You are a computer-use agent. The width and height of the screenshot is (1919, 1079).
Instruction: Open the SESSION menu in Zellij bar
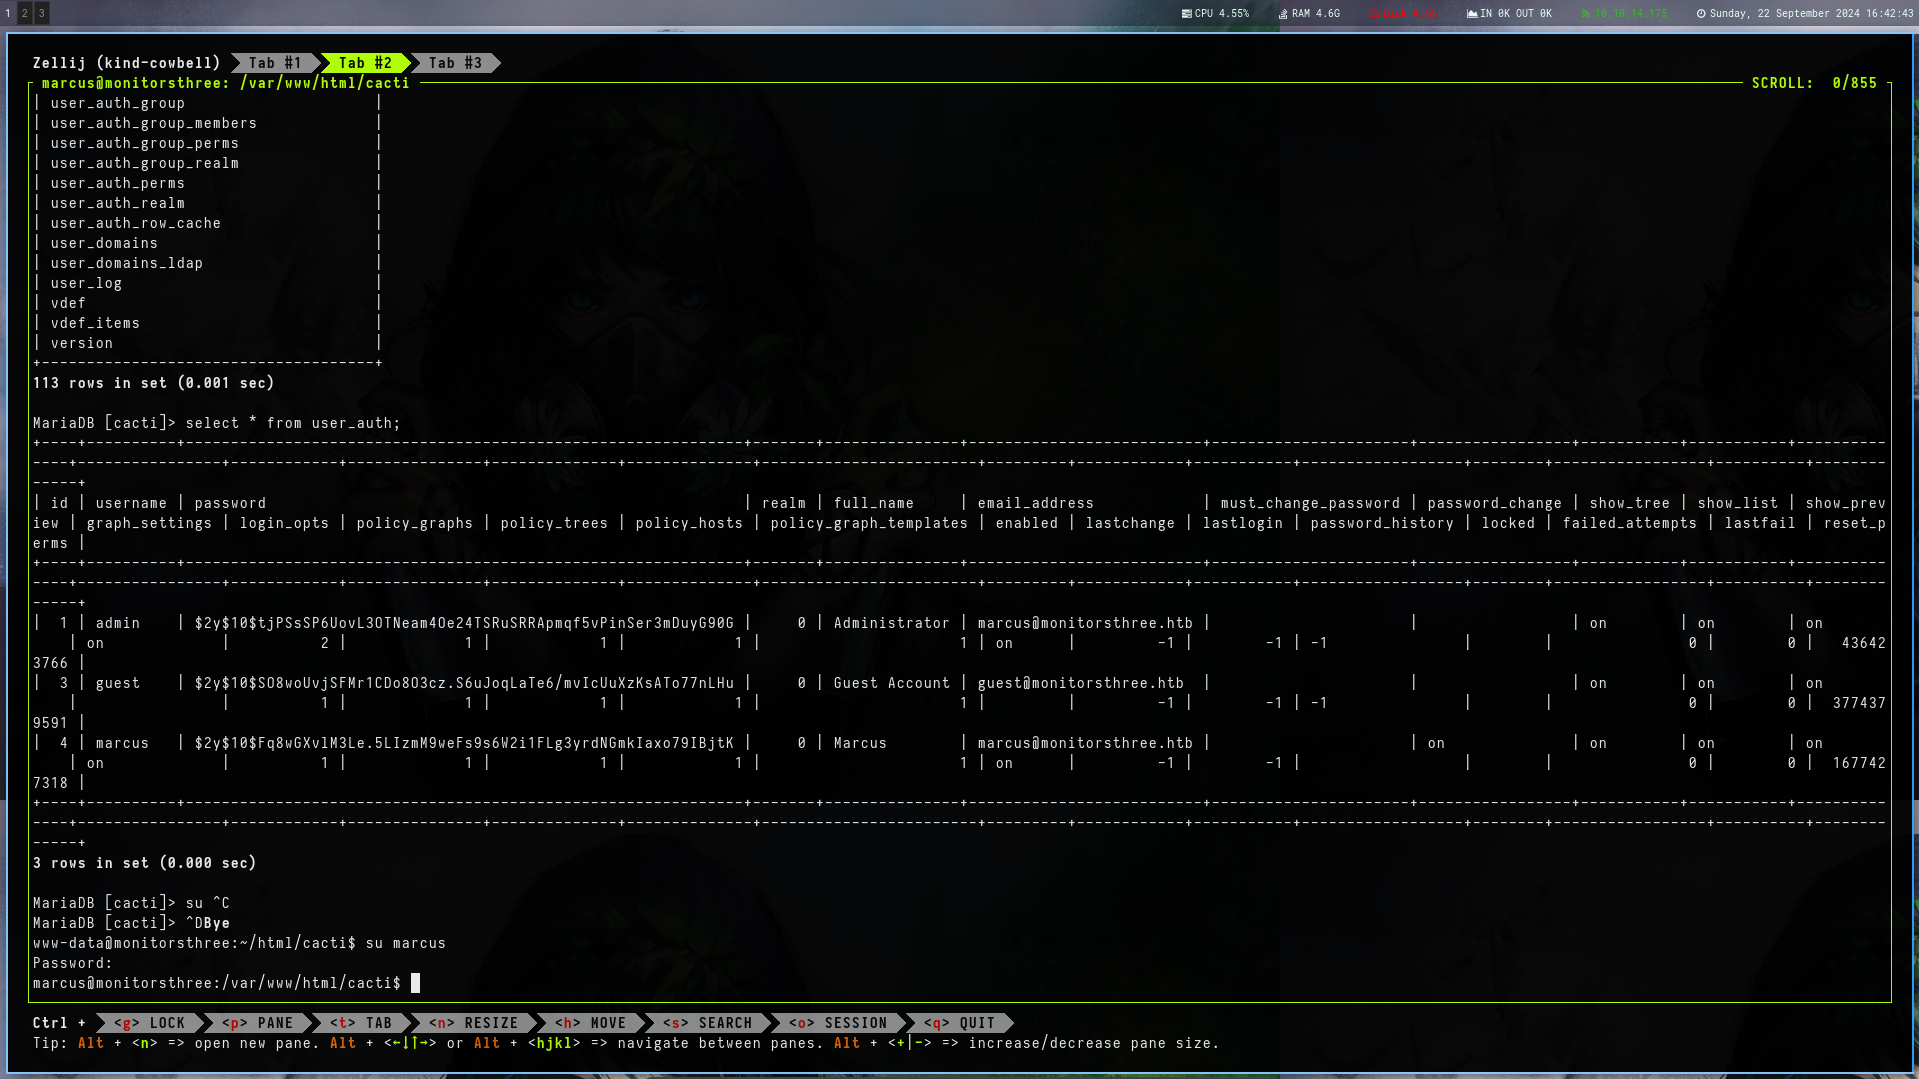click(837, 1023)
